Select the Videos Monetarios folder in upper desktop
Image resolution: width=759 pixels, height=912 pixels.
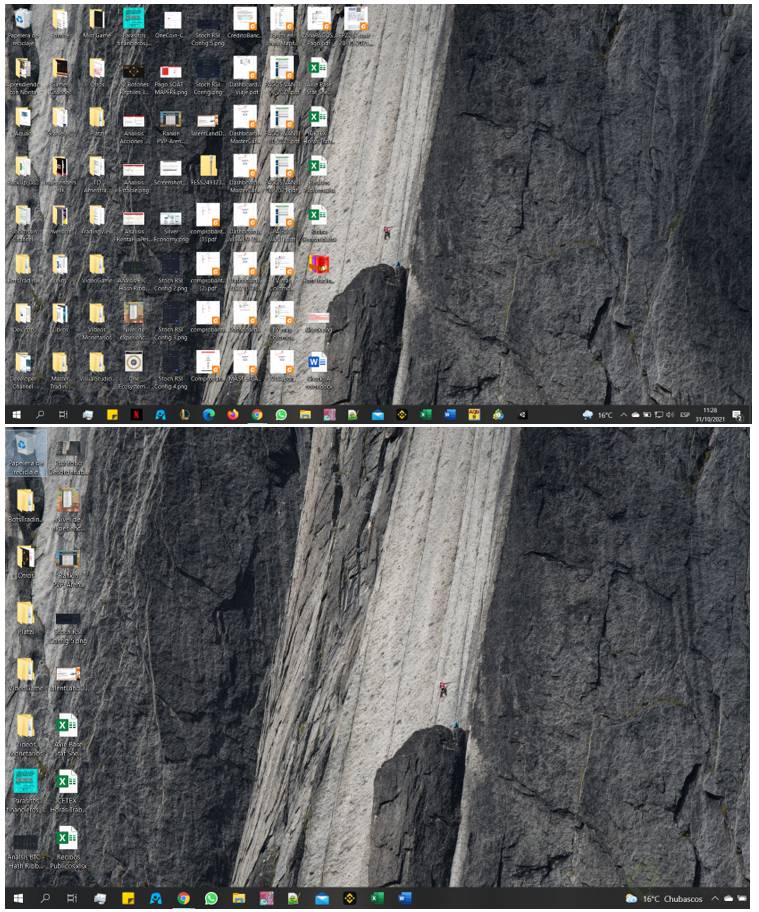(97, 322)
